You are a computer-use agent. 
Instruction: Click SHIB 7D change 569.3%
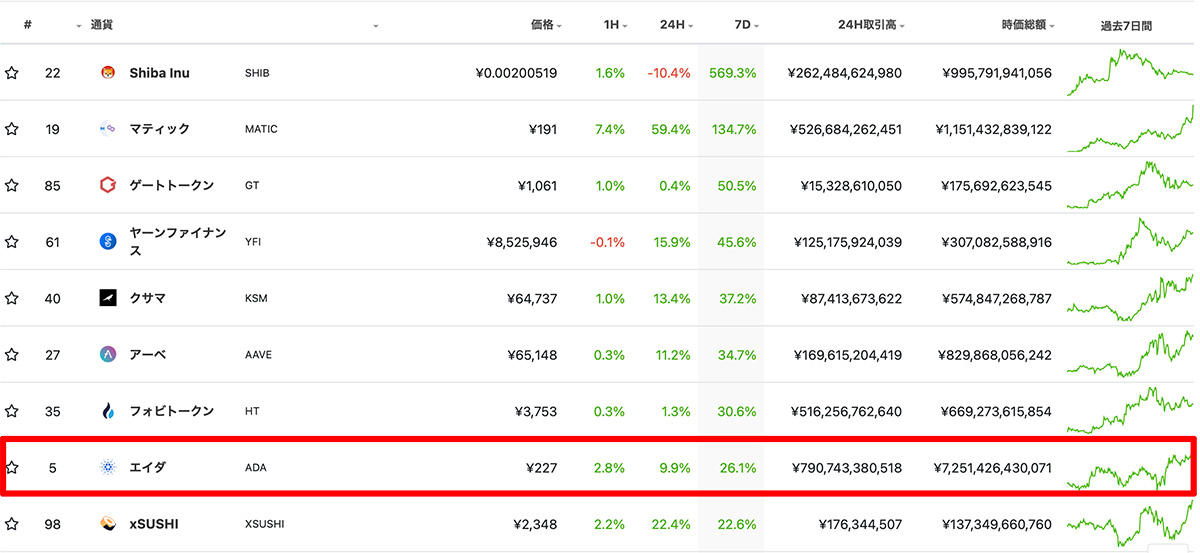[733, 73]
